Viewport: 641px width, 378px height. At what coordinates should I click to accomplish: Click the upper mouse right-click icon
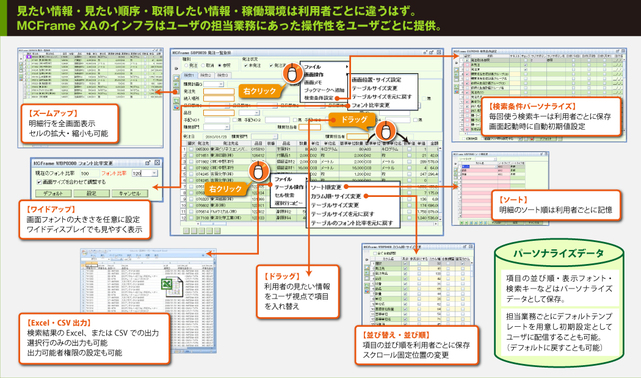292,74
